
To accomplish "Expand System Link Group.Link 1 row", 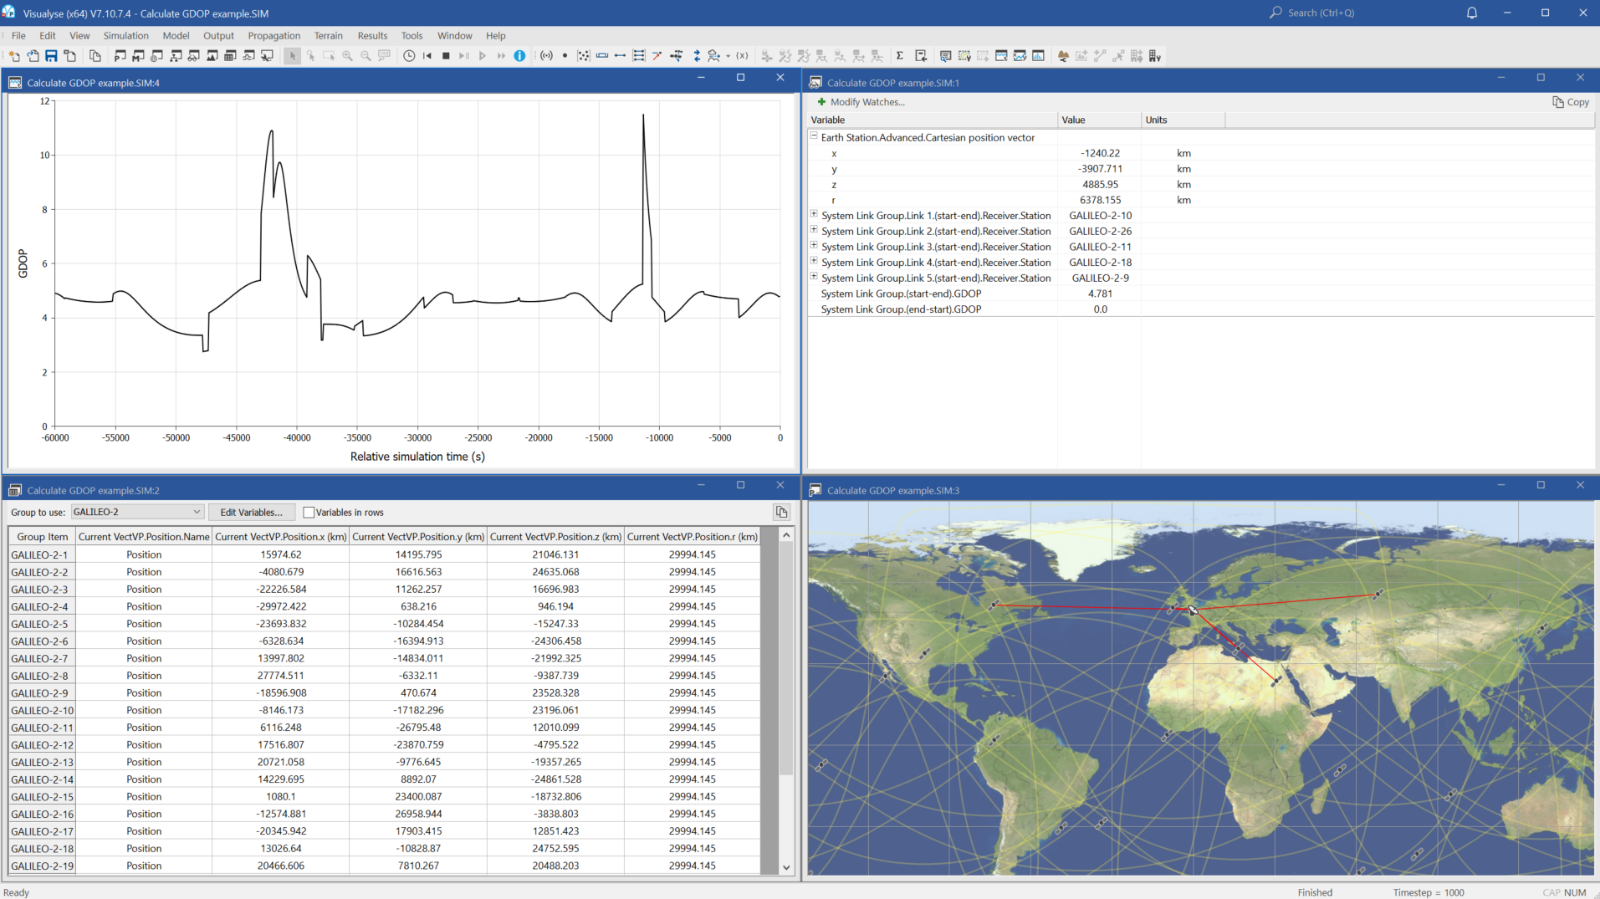I will [814, 215].
